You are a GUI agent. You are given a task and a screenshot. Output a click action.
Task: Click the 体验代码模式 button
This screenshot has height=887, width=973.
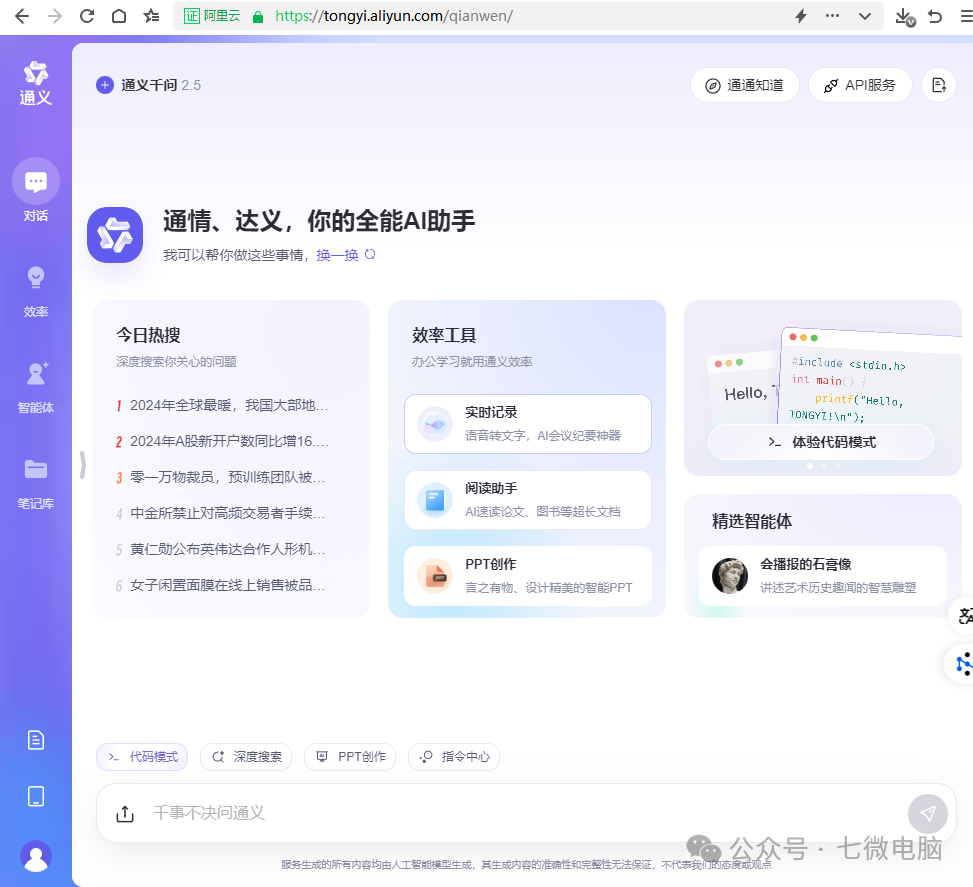[x=822, y=441]
